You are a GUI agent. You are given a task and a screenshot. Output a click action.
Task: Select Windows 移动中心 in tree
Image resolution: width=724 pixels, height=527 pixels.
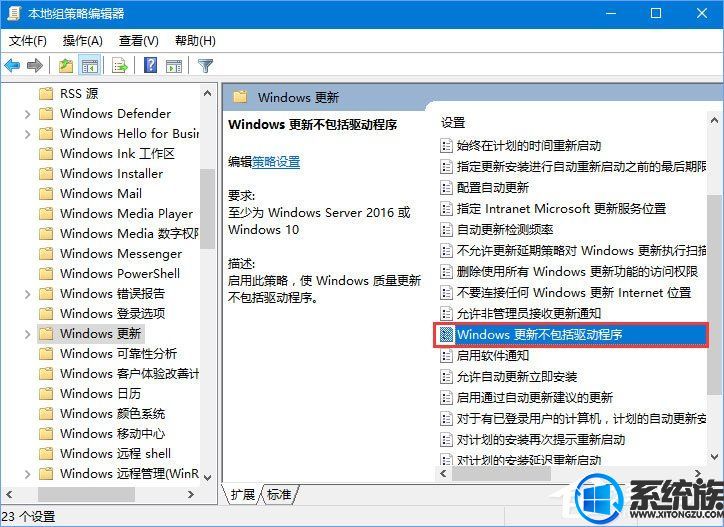113,434
